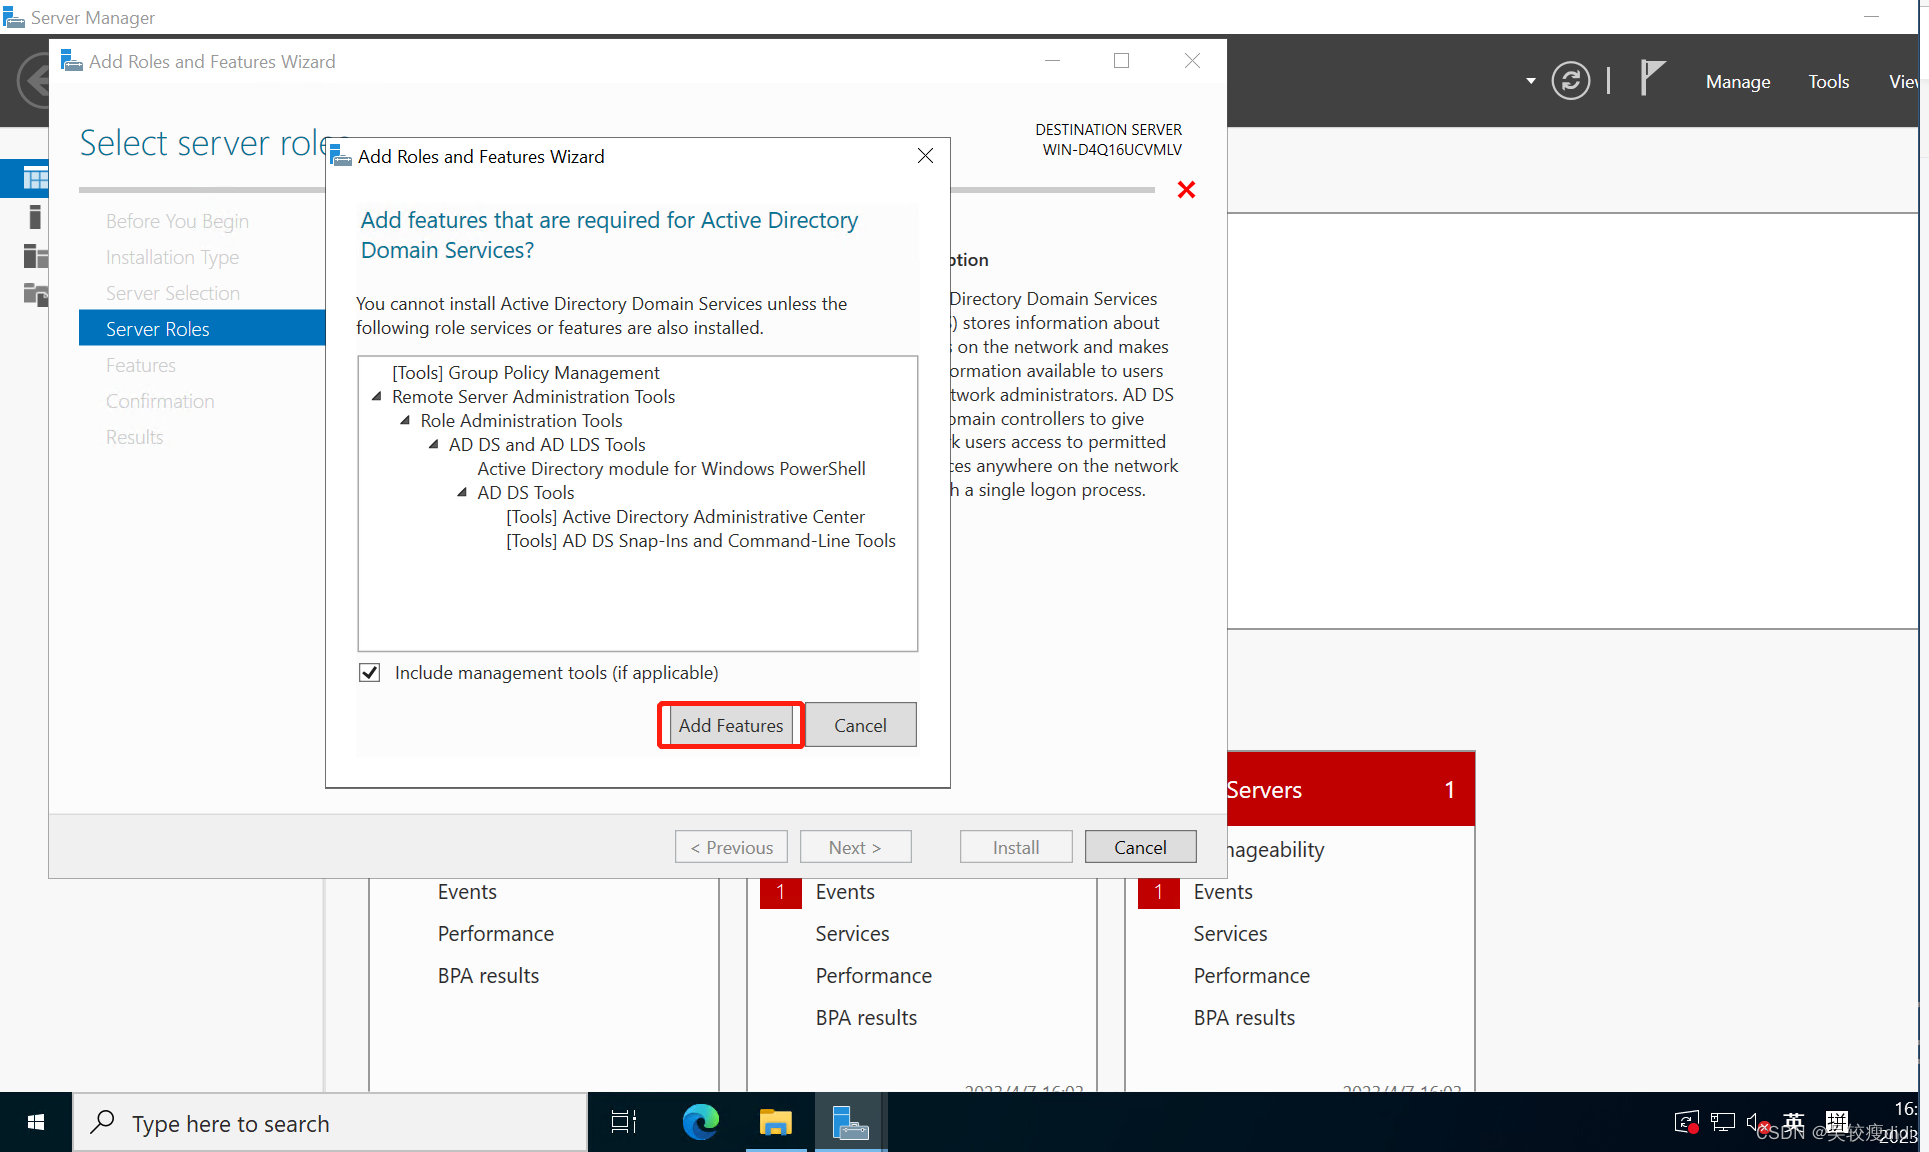Click the network status tray icon
This screenshot has height=1152, width=1929.
click(1722, 1122)
